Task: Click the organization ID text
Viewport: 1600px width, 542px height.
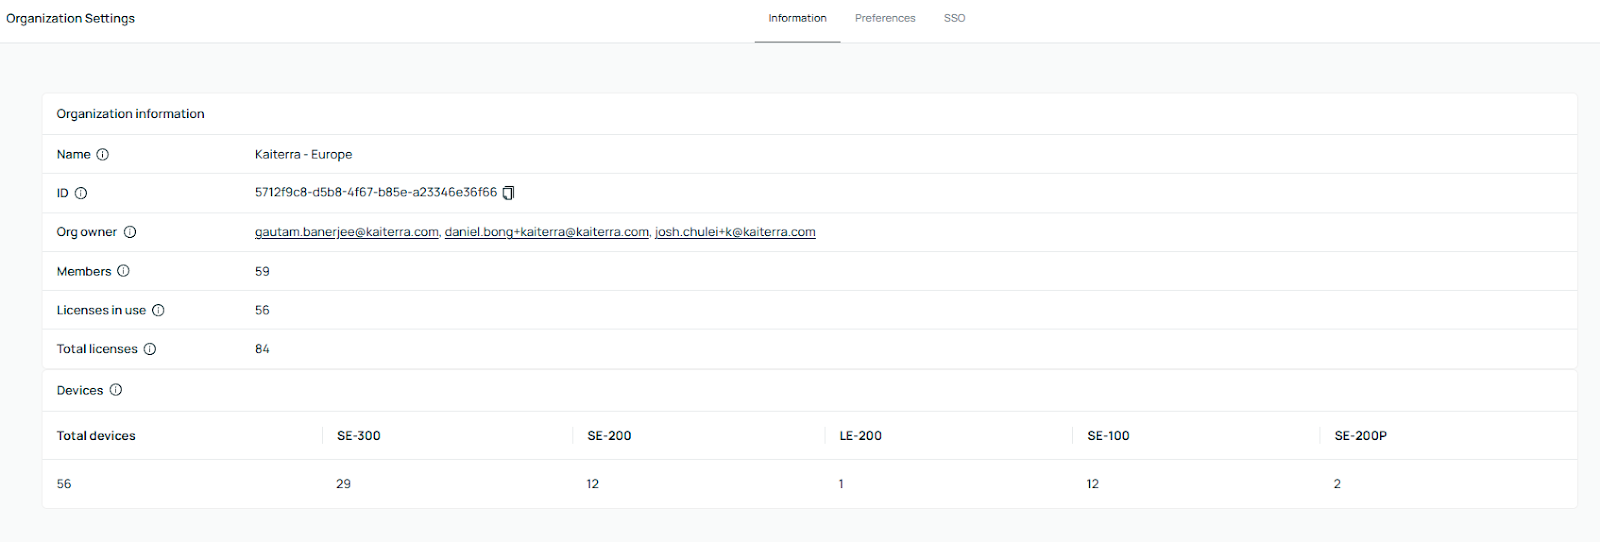Action: (375, 192)
